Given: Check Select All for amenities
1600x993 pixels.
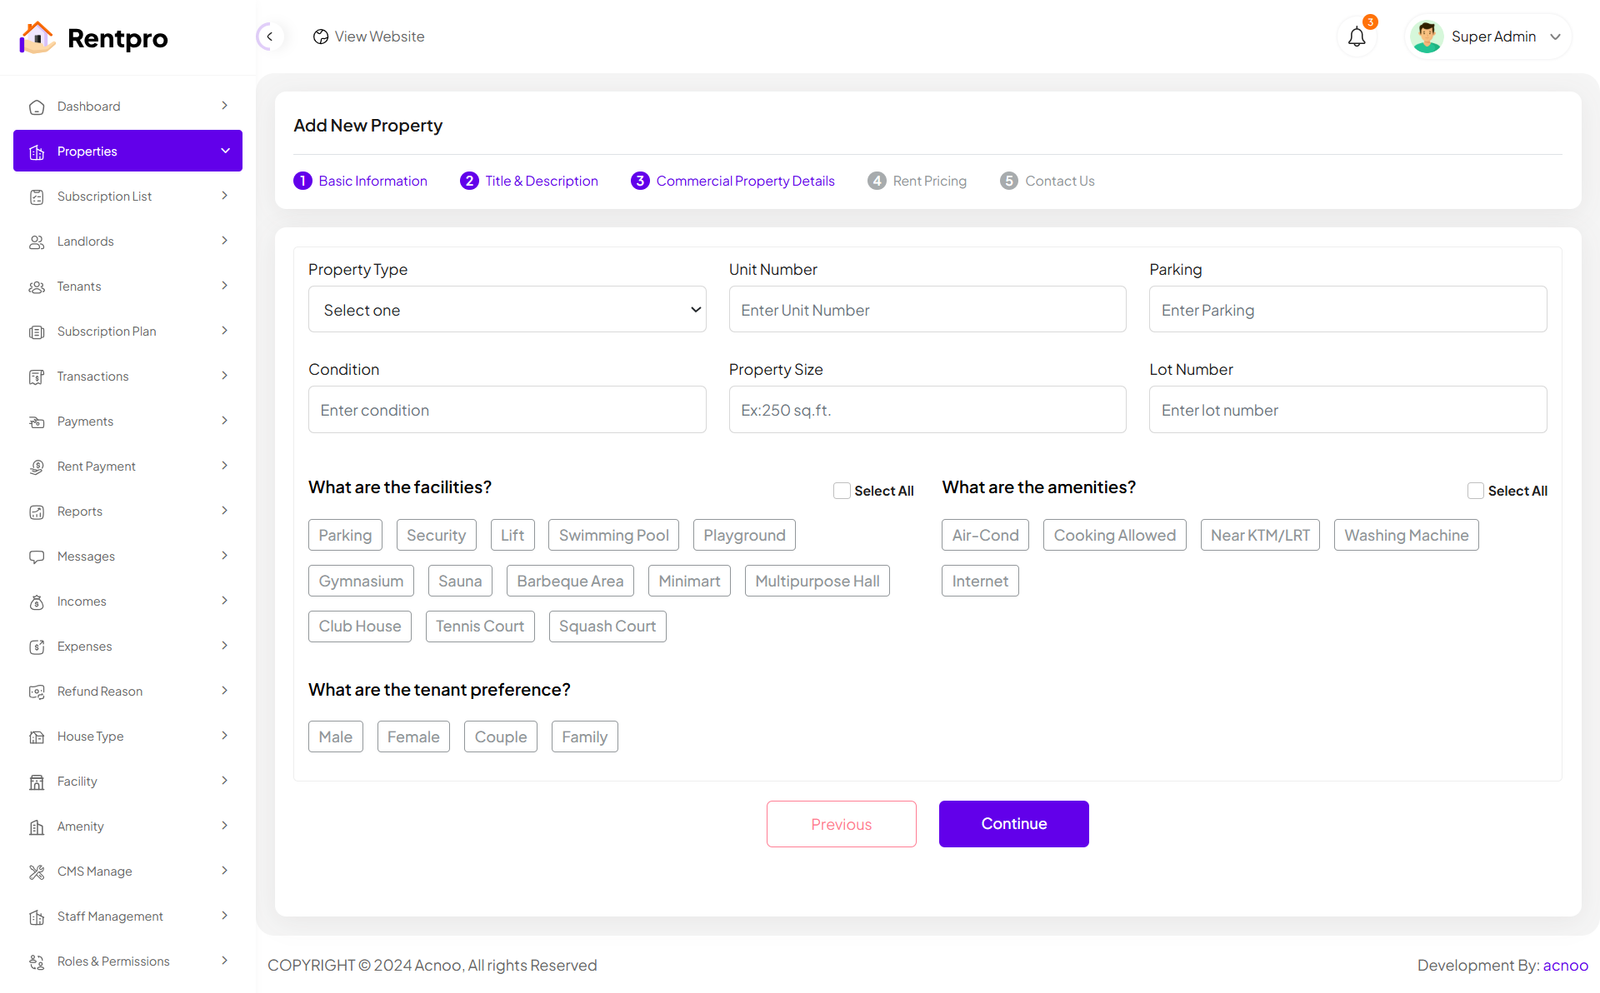Looking at the screenshot, I should tap(1475, 491).
